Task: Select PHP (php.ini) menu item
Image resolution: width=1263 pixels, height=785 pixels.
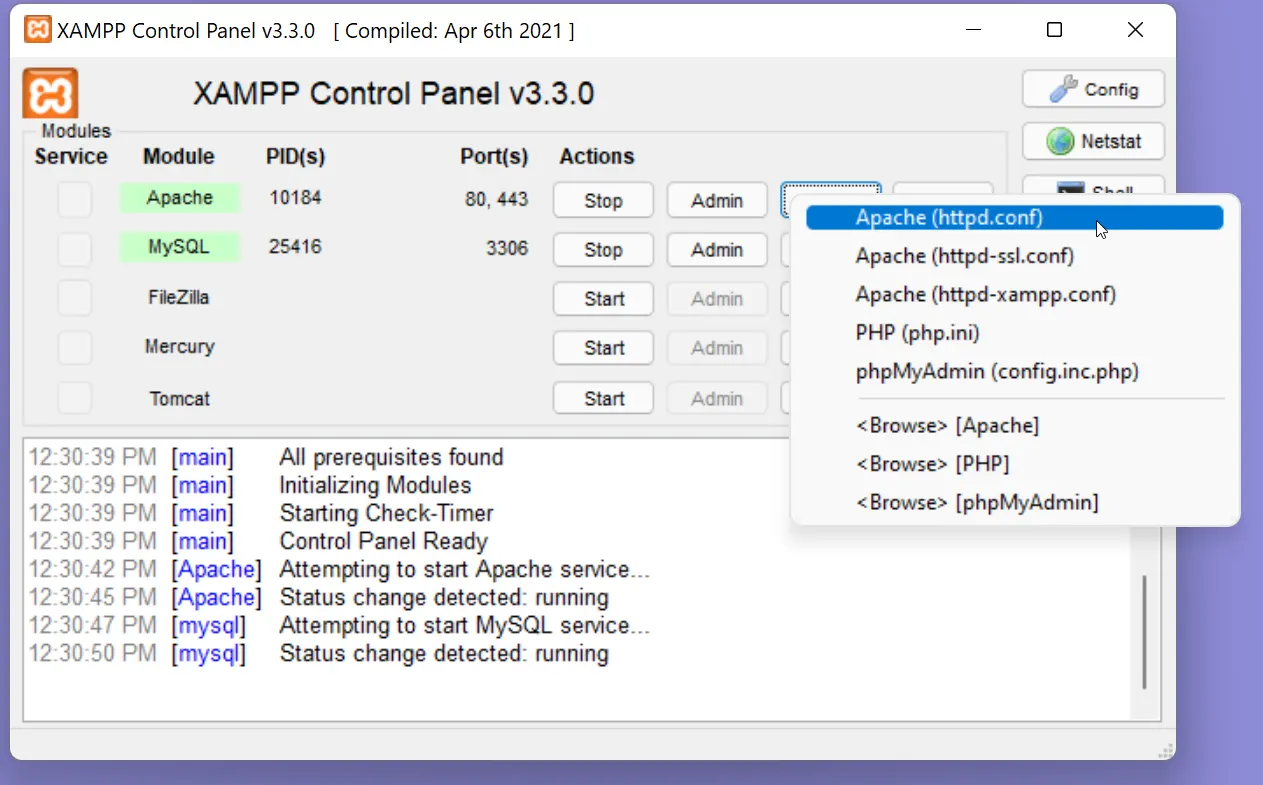Action: [917, 333]
